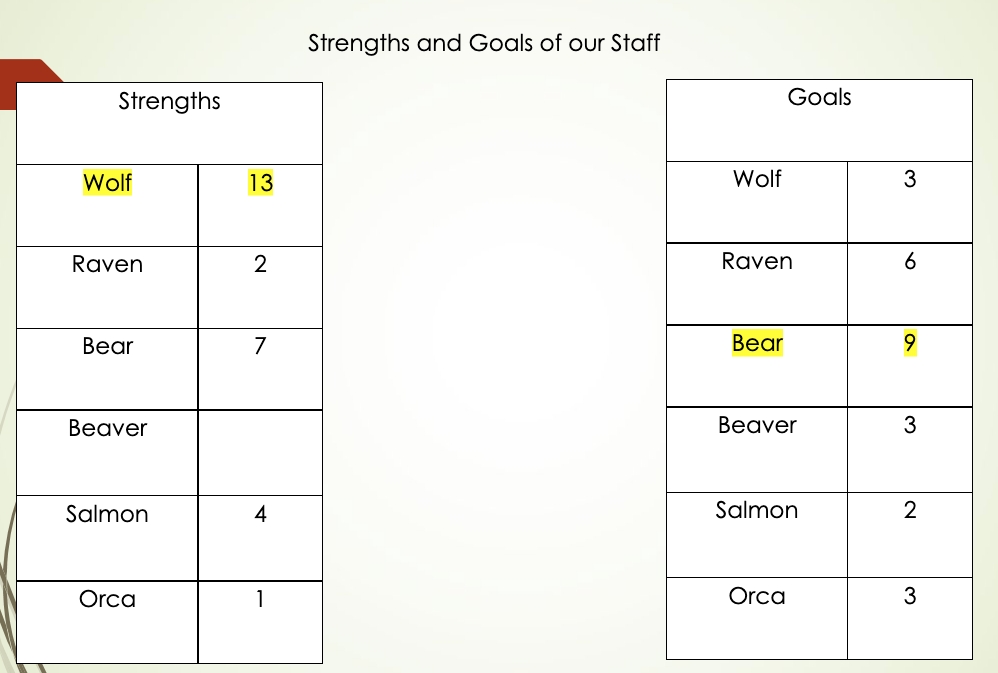Select Wolf cell in the Goals table

(757, 180)
